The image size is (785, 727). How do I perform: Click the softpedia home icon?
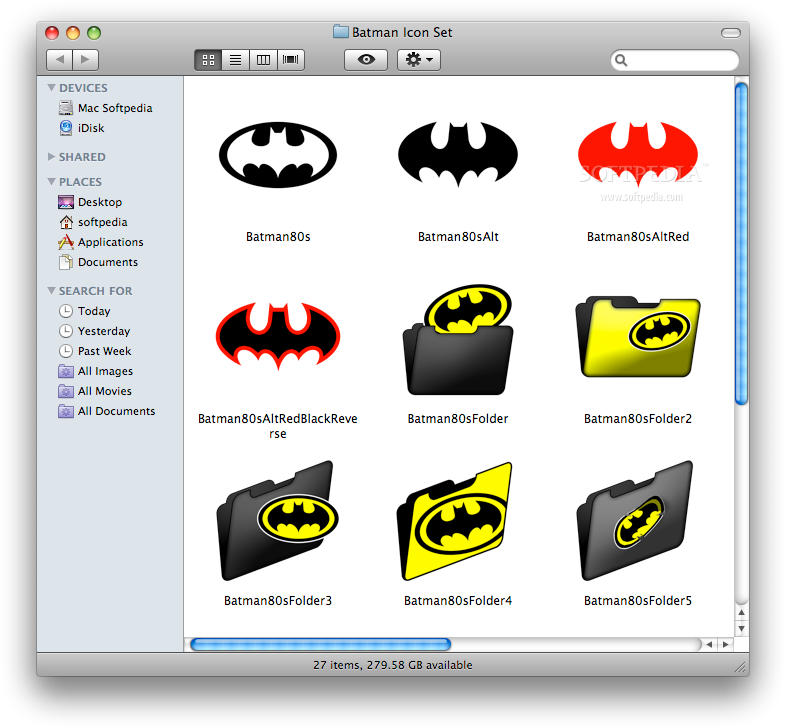66,222
